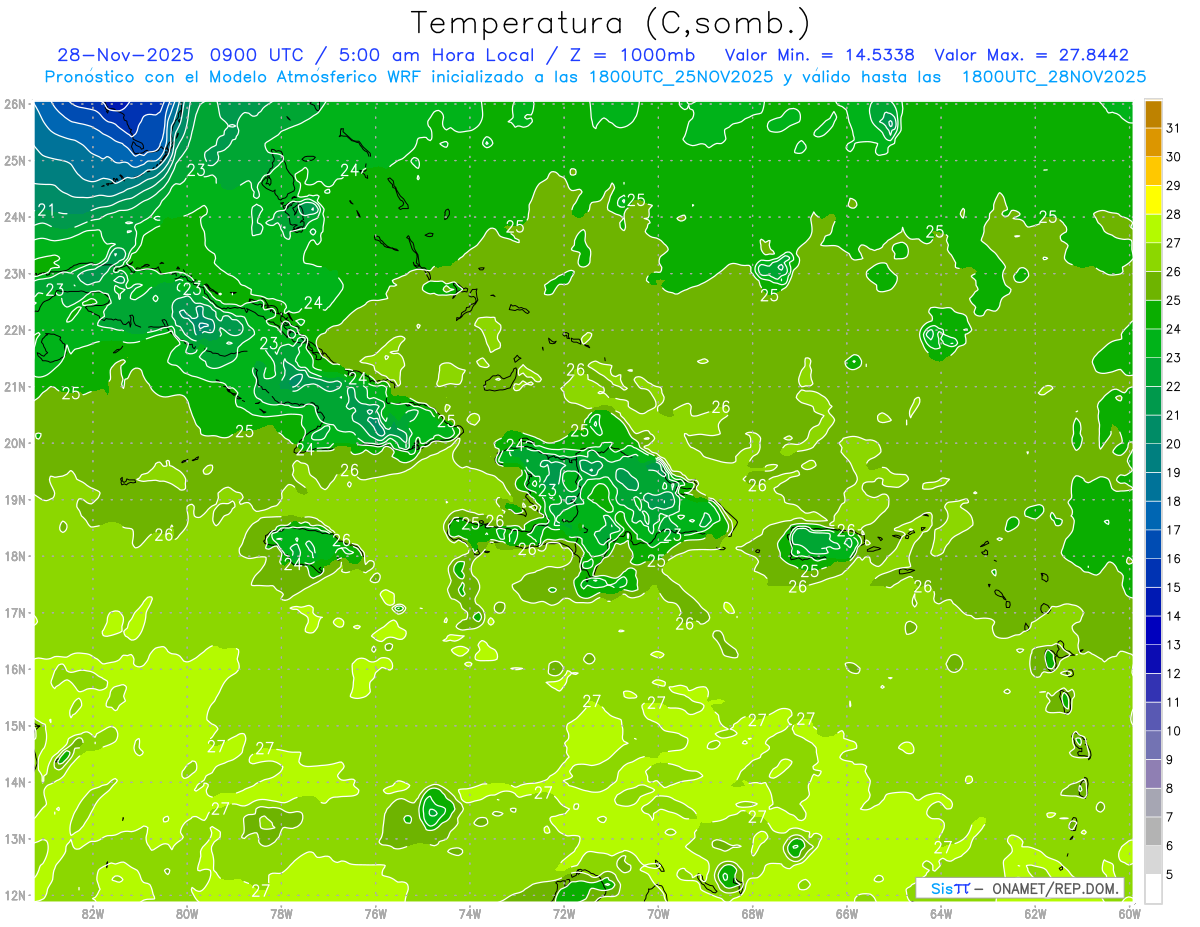Click legend label '5'
1200x927 pixels.
point(1170,874)
